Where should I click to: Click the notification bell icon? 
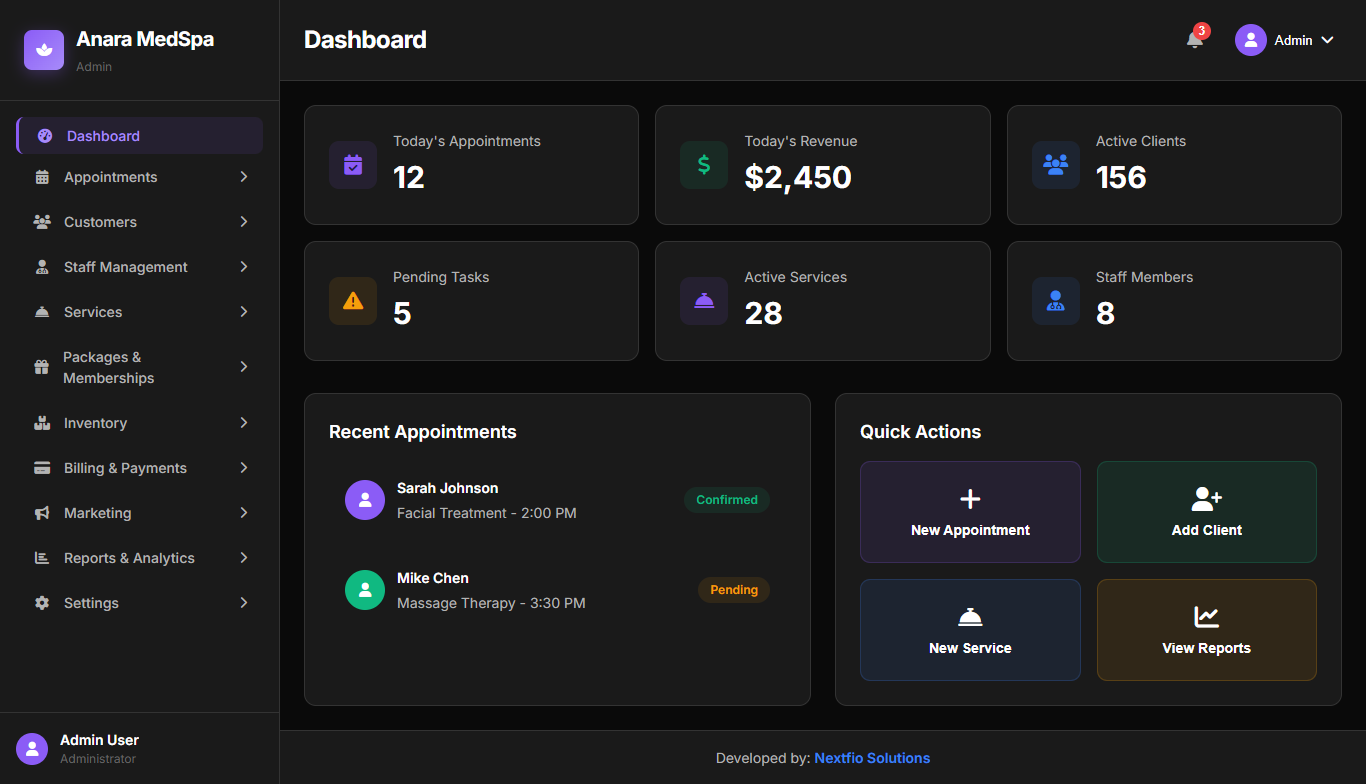(1194, 40)
